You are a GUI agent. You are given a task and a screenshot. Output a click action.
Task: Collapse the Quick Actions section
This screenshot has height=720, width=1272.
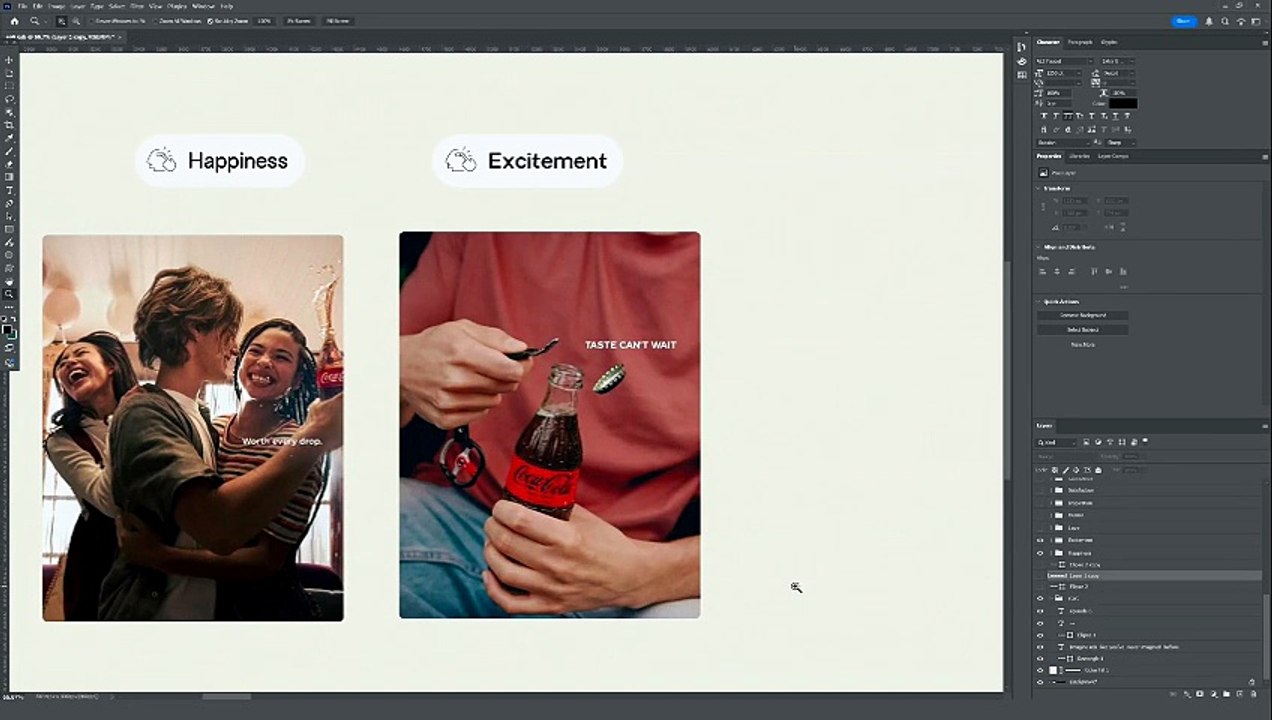pos(1037,302)
